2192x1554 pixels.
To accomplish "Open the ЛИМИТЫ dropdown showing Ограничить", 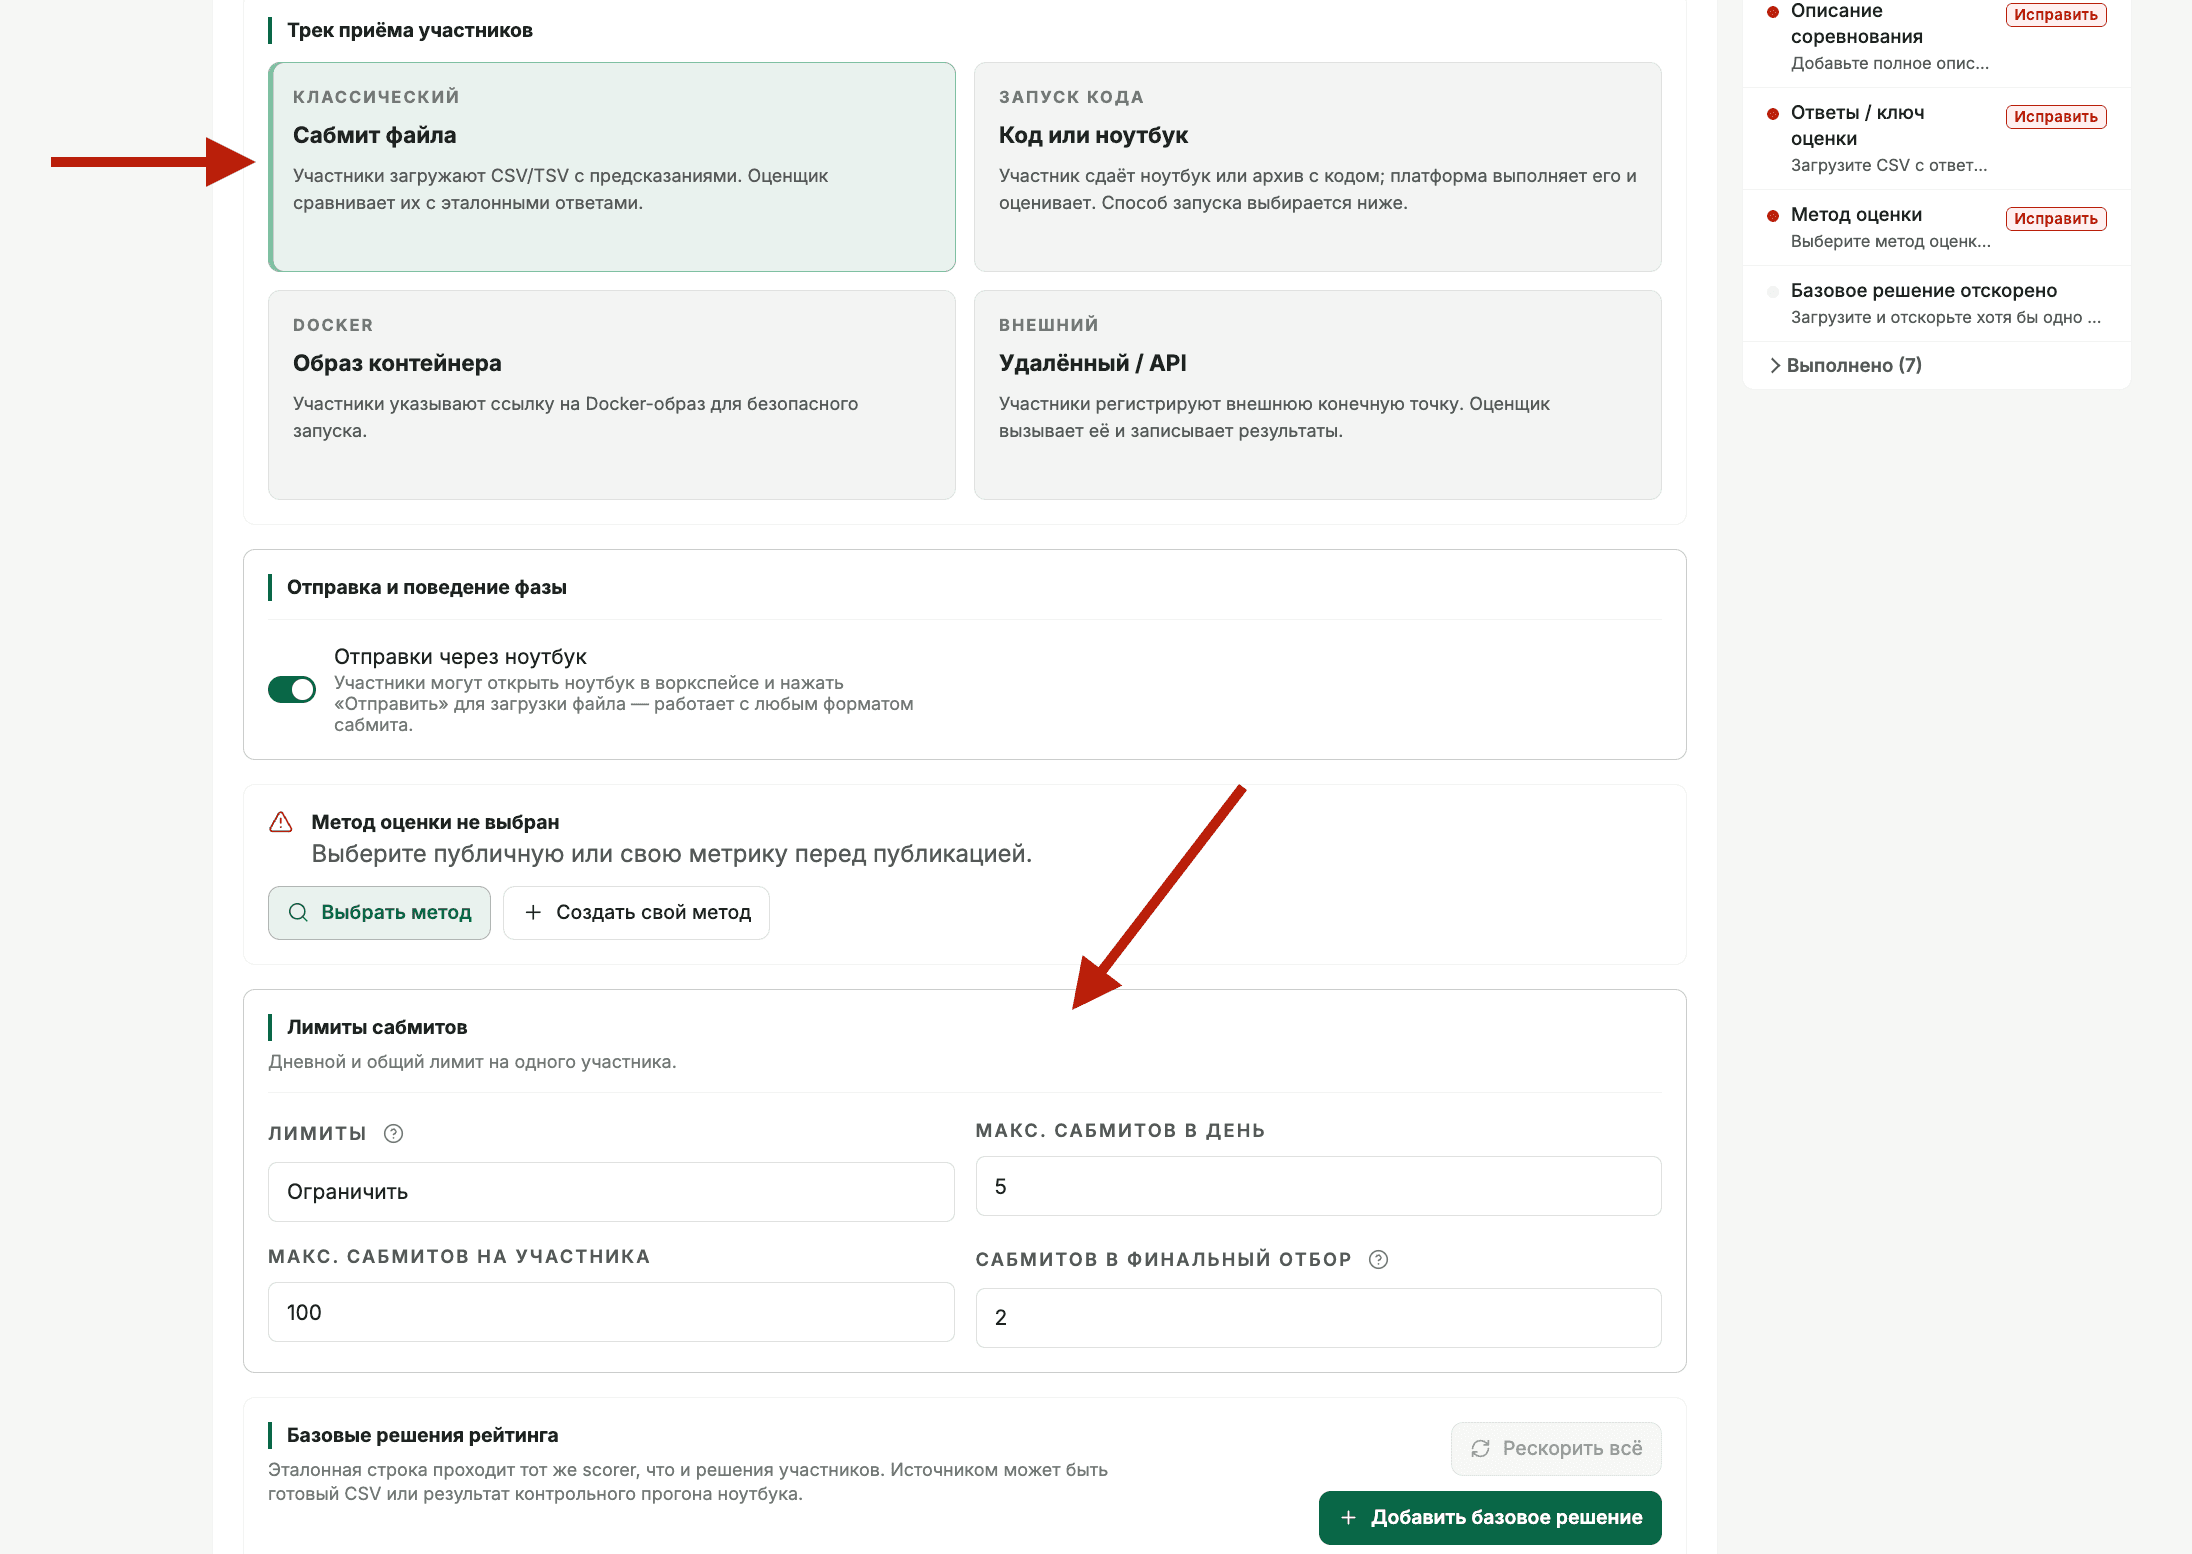I will click(x=611, y=1192).
